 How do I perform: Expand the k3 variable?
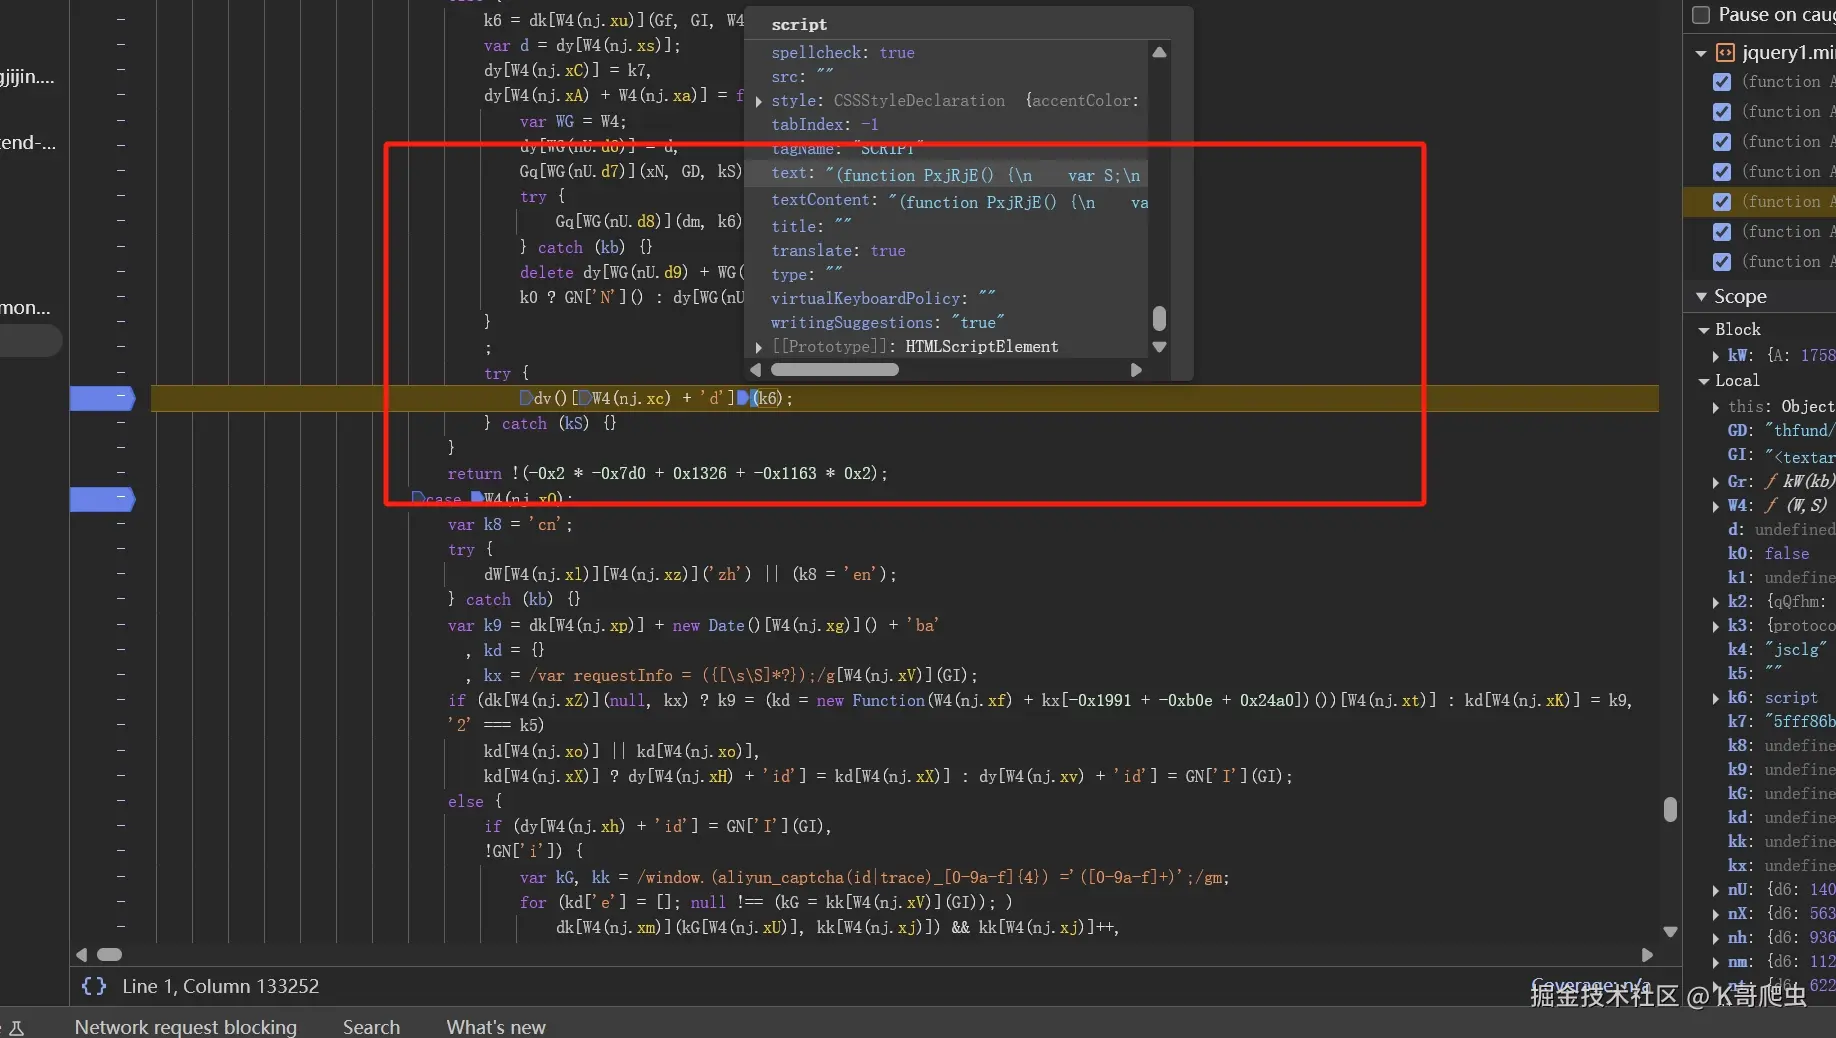tap(1716, 626)
